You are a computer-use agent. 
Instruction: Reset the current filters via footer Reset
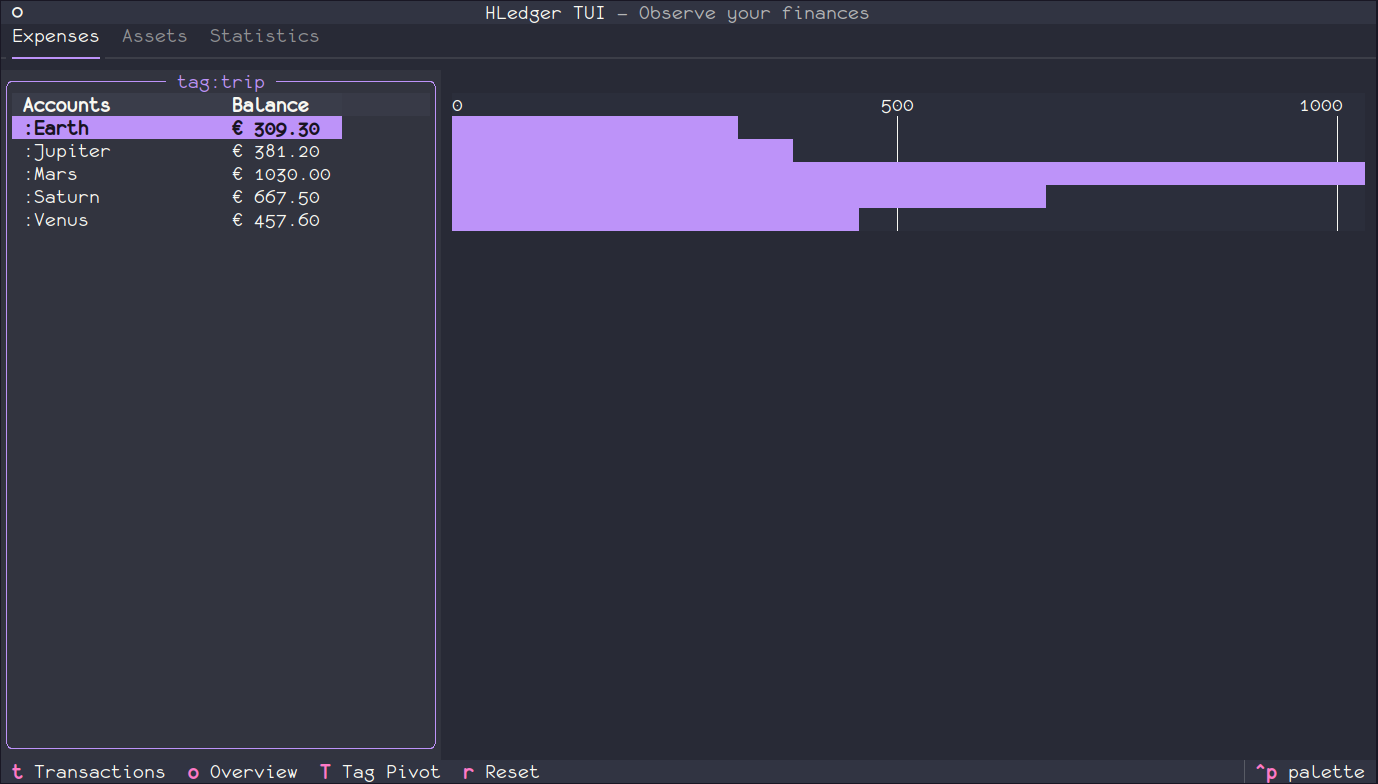coord(512,771)
